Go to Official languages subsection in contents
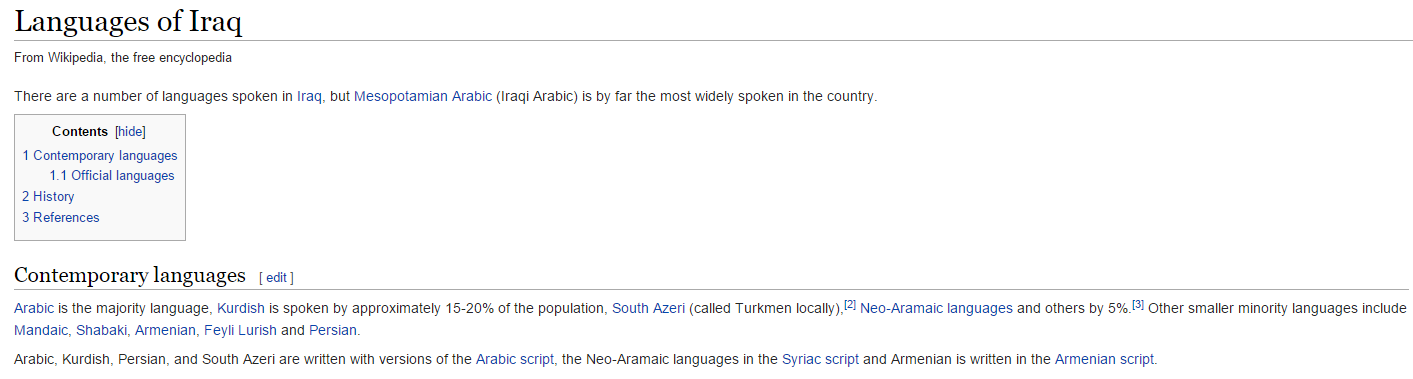The image size is (1413, 379). point(112,176)
